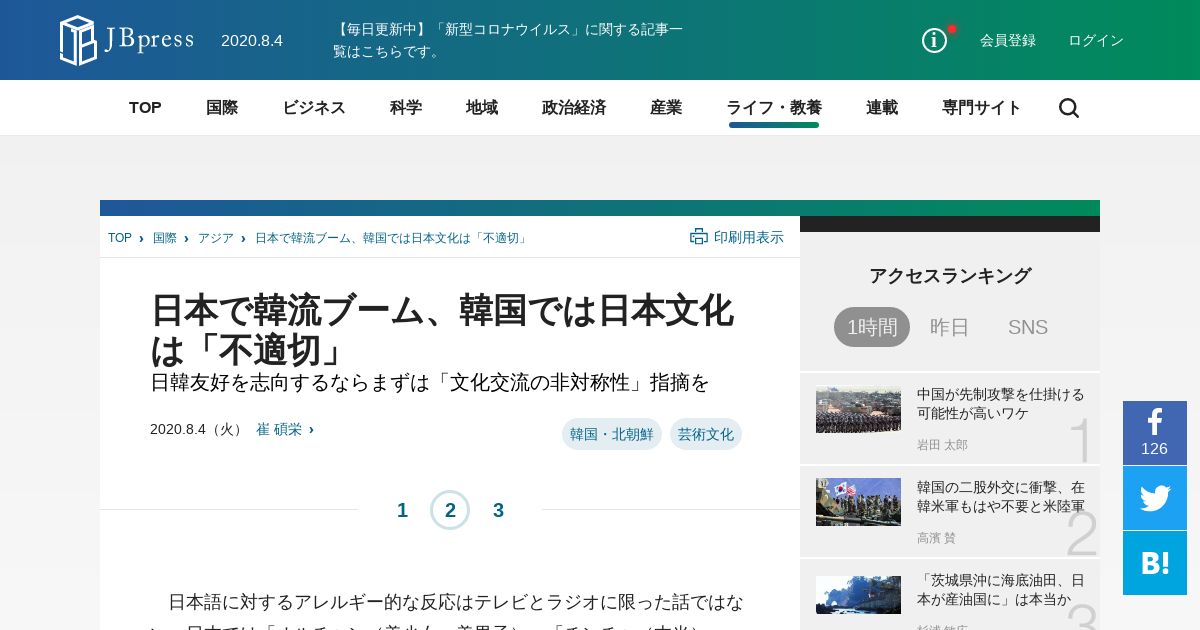Click the ログイン link
The width and height of the screenshot is (1200, 630).
click(x=1096, y=40)
